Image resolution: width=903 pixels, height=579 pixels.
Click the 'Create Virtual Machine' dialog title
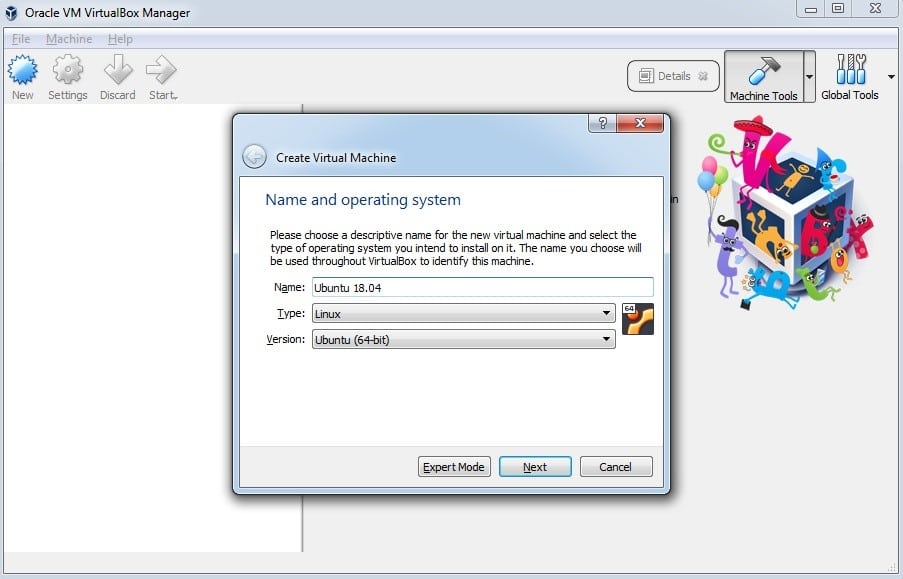[336, 157]
